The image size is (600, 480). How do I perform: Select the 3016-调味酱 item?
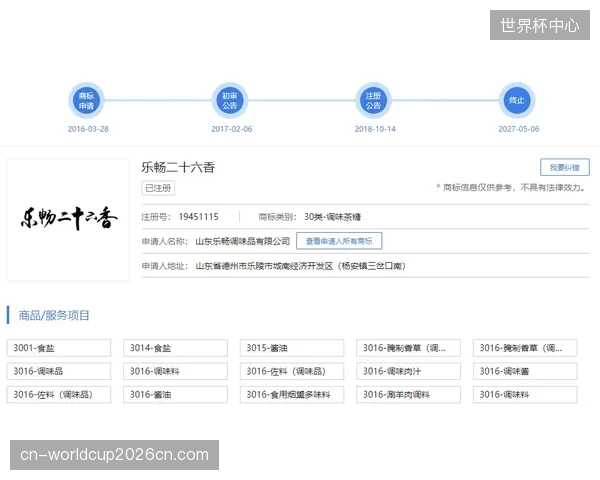[x=525, y=371]
